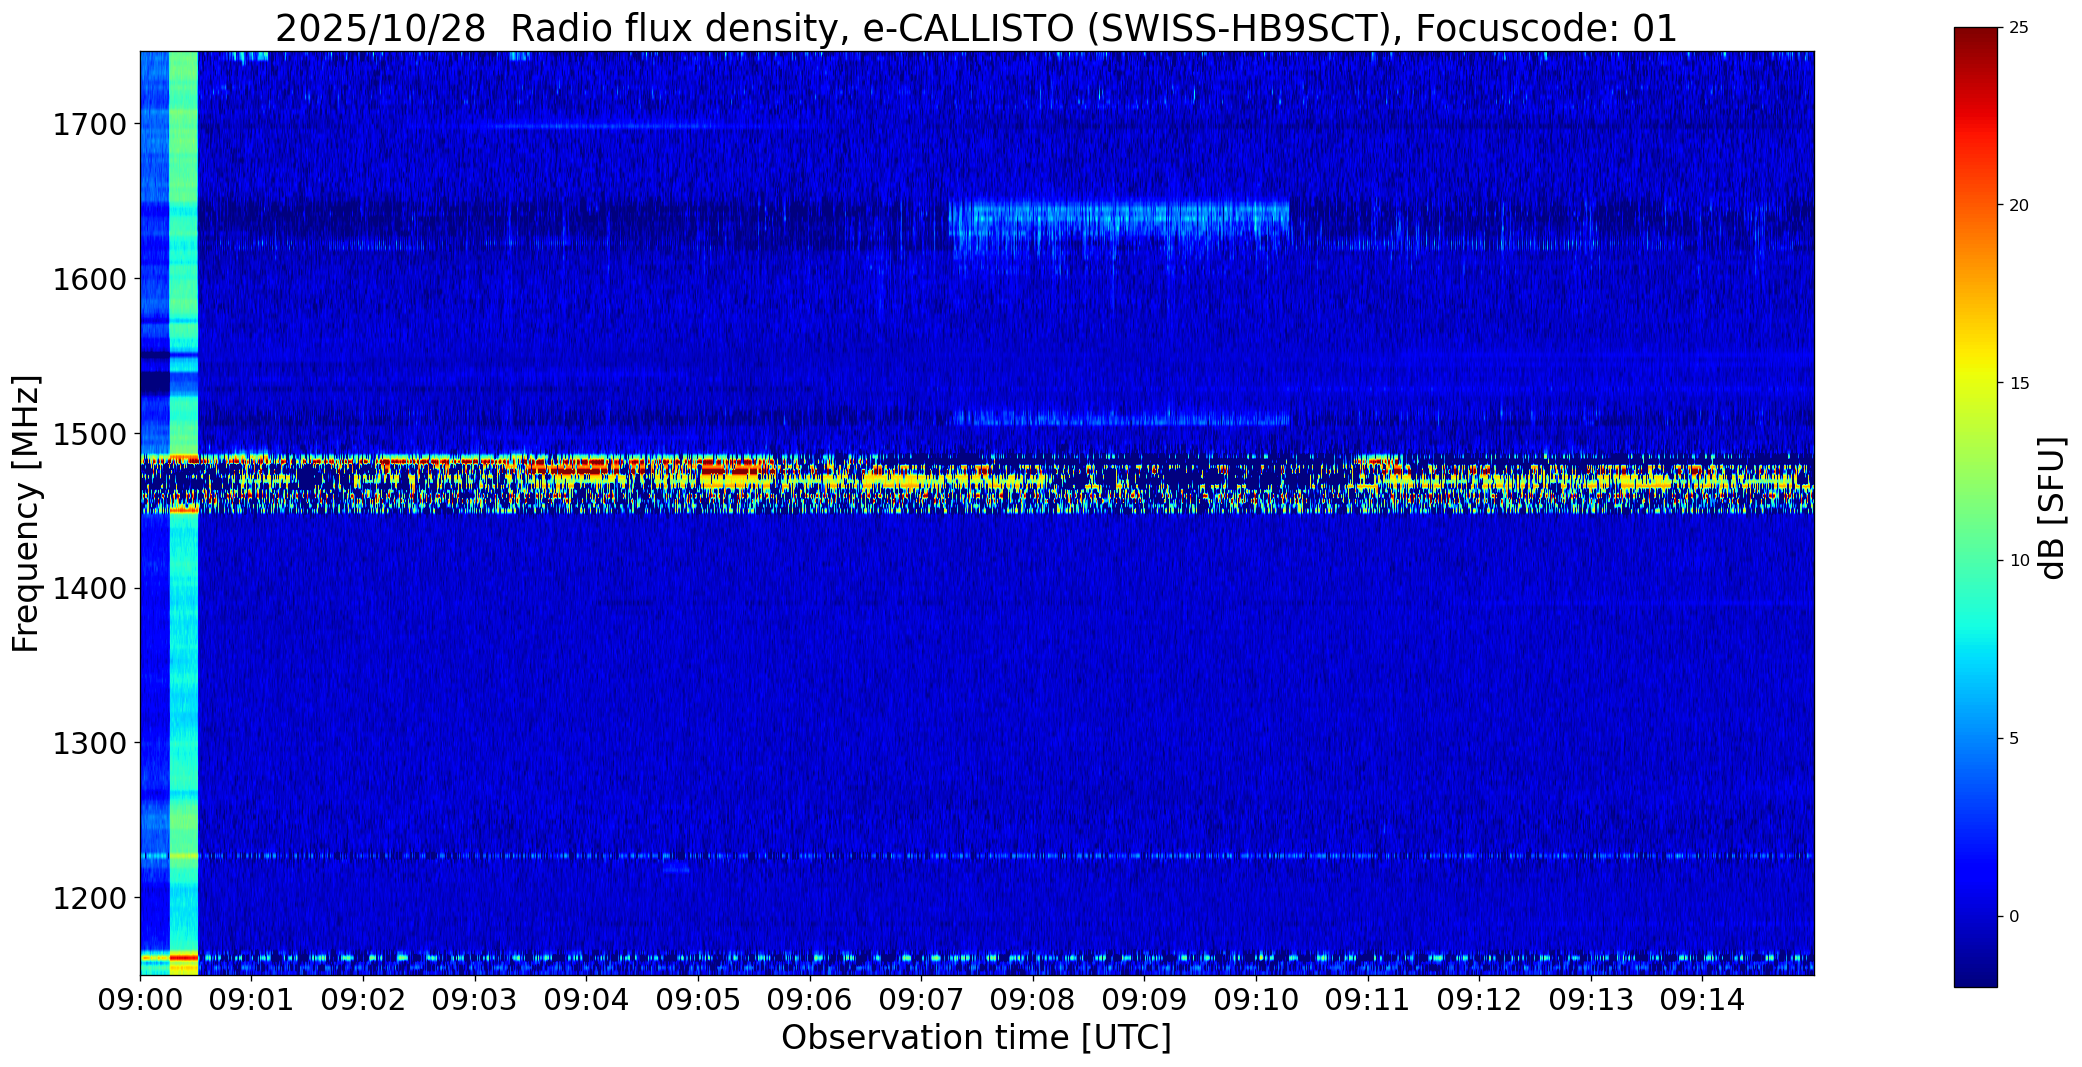This screenshot has width=2082, height=1067.
Task: Click the 1200 frequency tick label
Action: (x=89, y=898)
